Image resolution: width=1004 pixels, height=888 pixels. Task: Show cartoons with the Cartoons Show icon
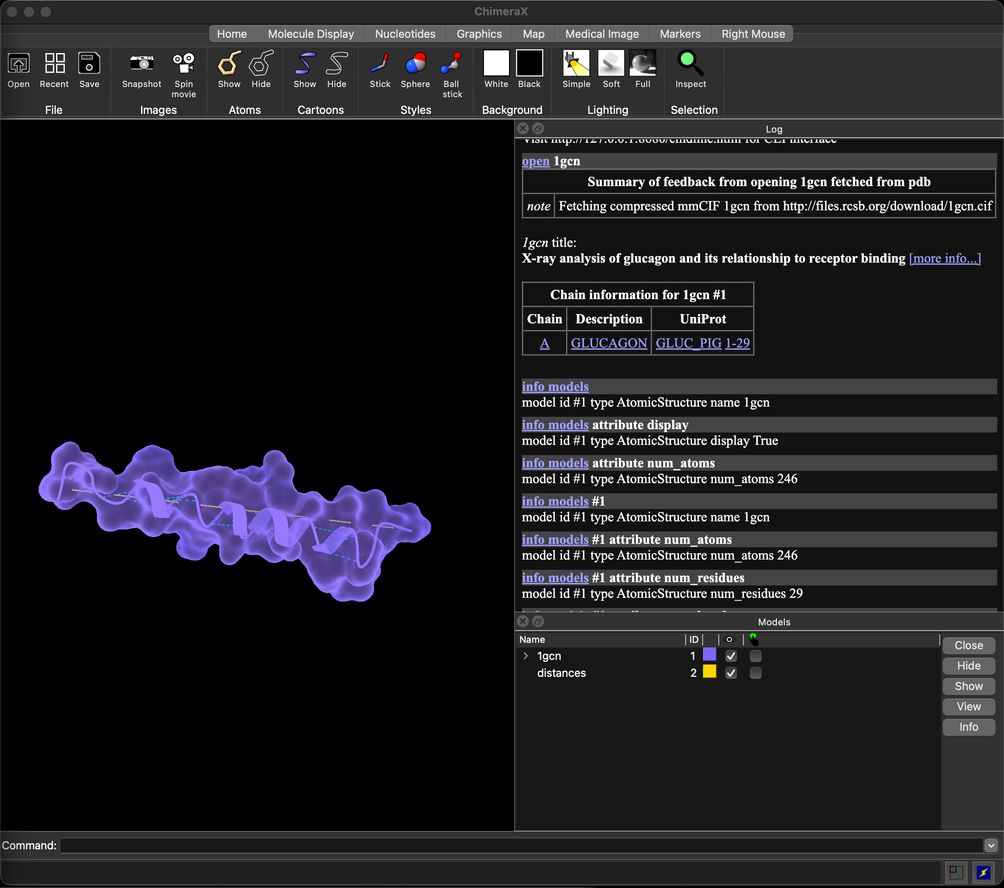click(305, 63)
